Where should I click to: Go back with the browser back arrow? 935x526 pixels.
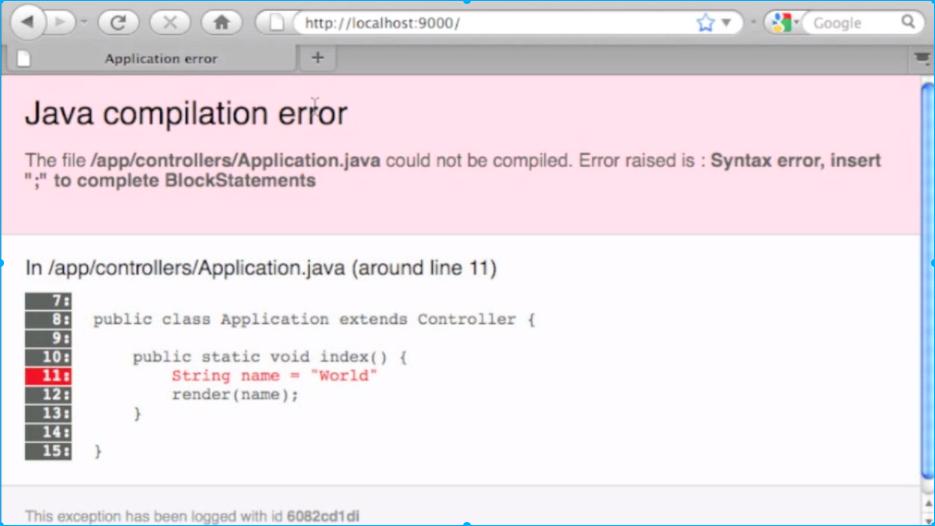coord(27,23)
